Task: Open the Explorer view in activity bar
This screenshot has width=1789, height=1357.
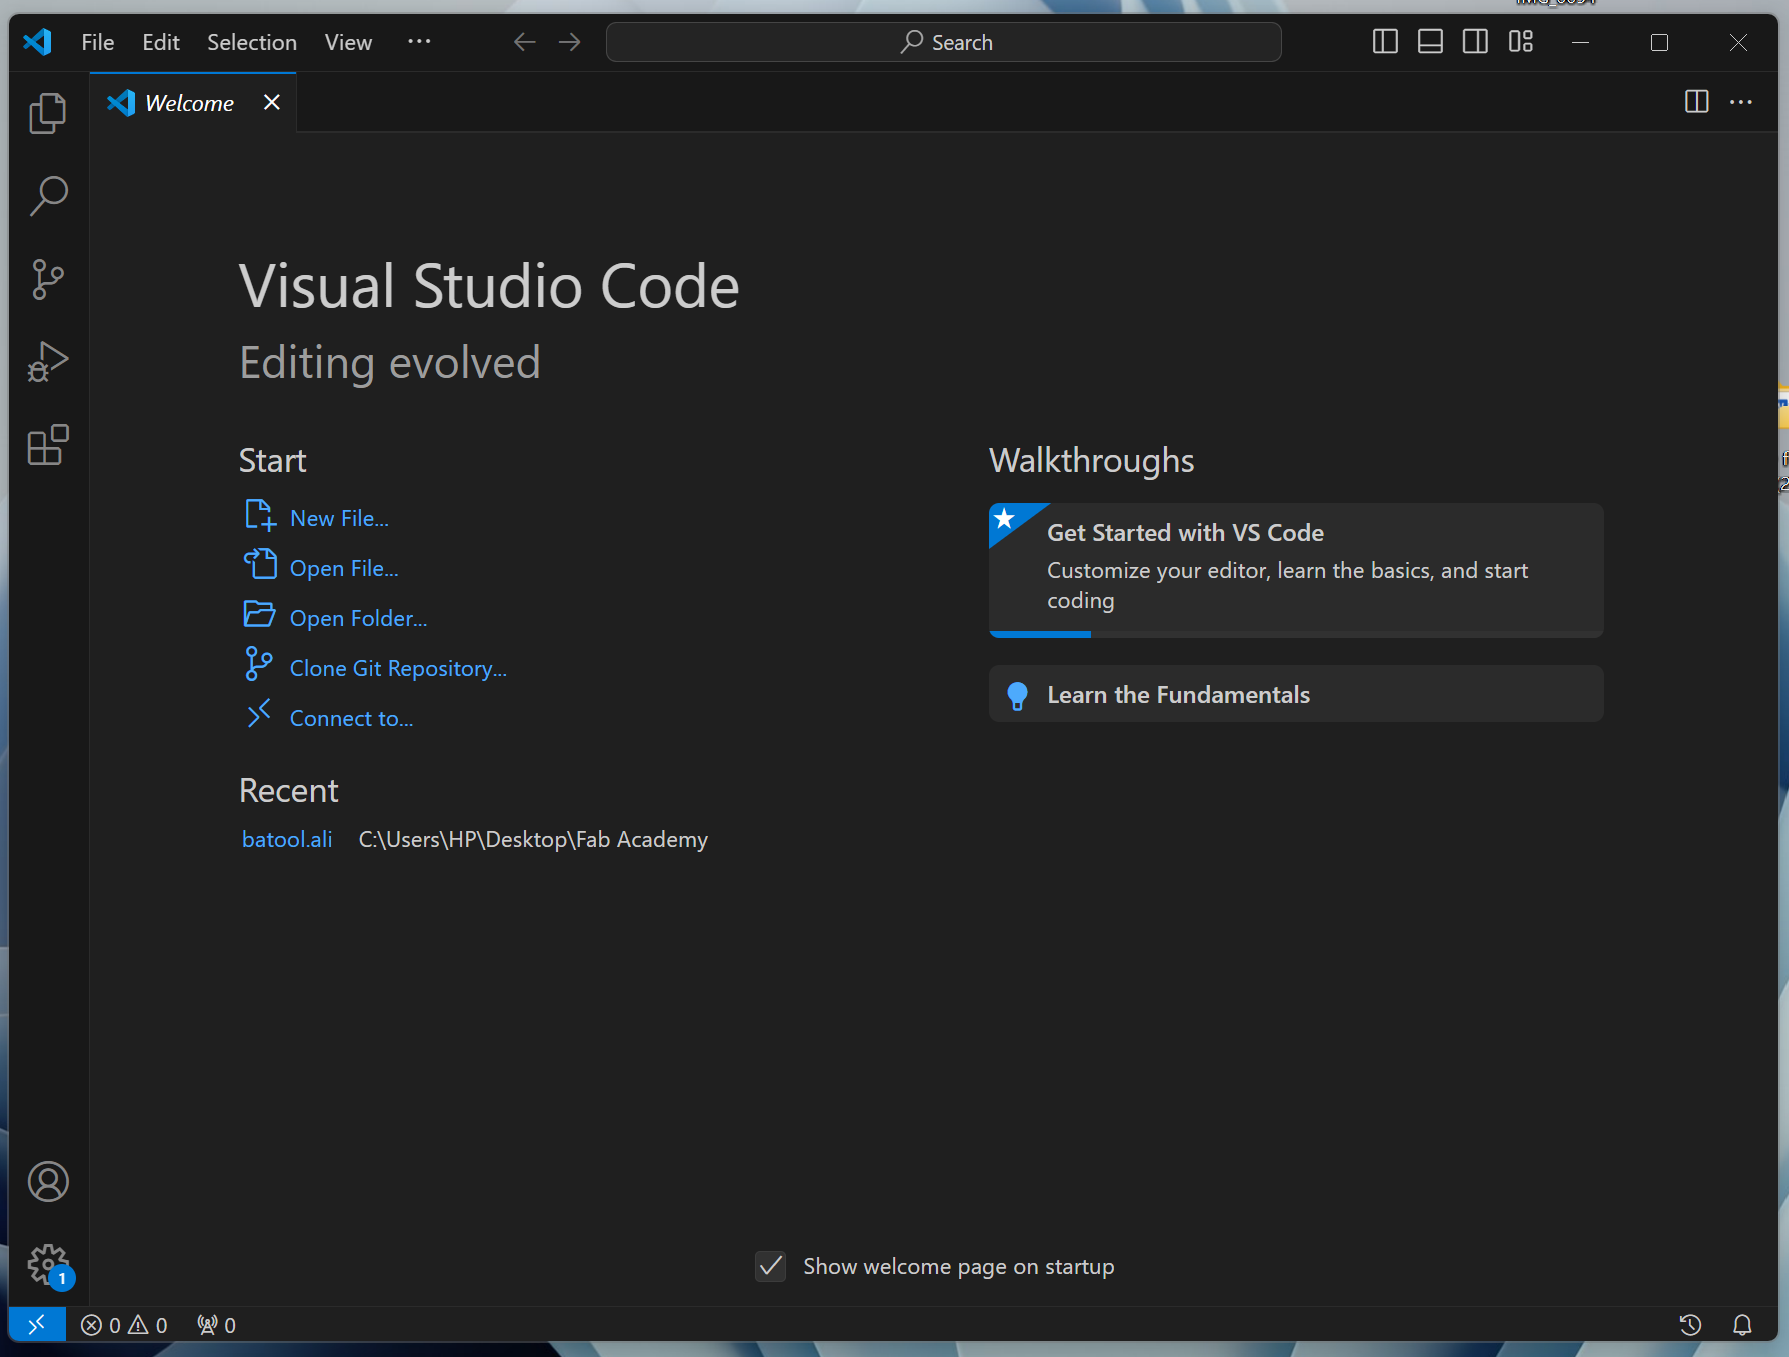Action: point(48,113)
